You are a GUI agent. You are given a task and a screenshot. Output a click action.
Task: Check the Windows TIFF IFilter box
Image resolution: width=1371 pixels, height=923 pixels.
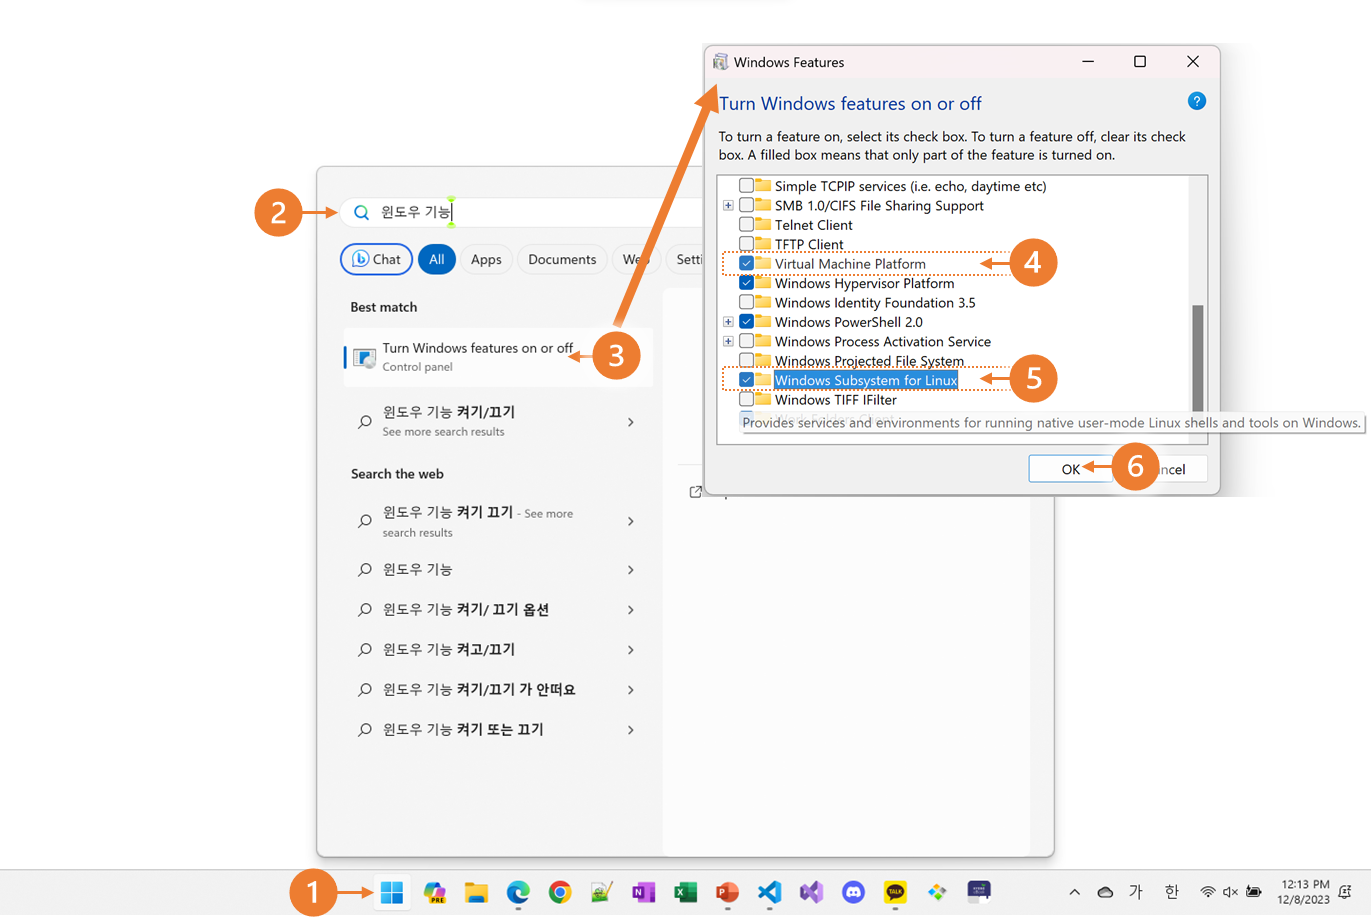click(x=746, y=399)
